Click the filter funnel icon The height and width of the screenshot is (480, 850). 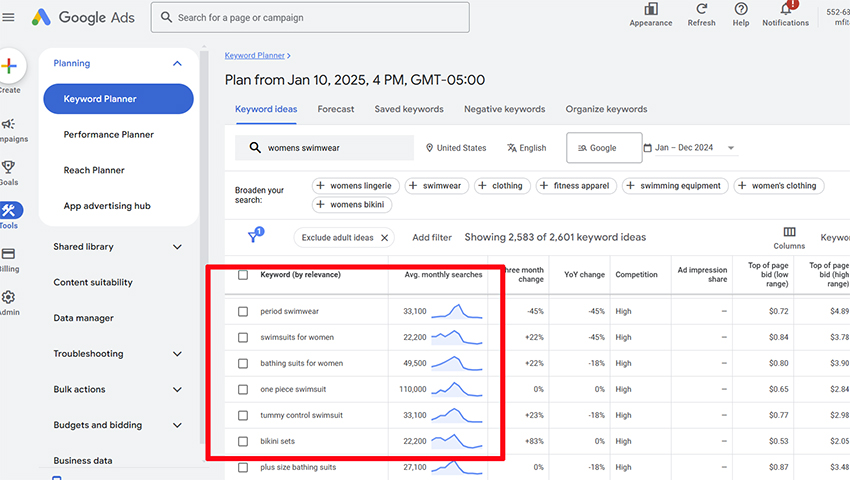[253, 235]
